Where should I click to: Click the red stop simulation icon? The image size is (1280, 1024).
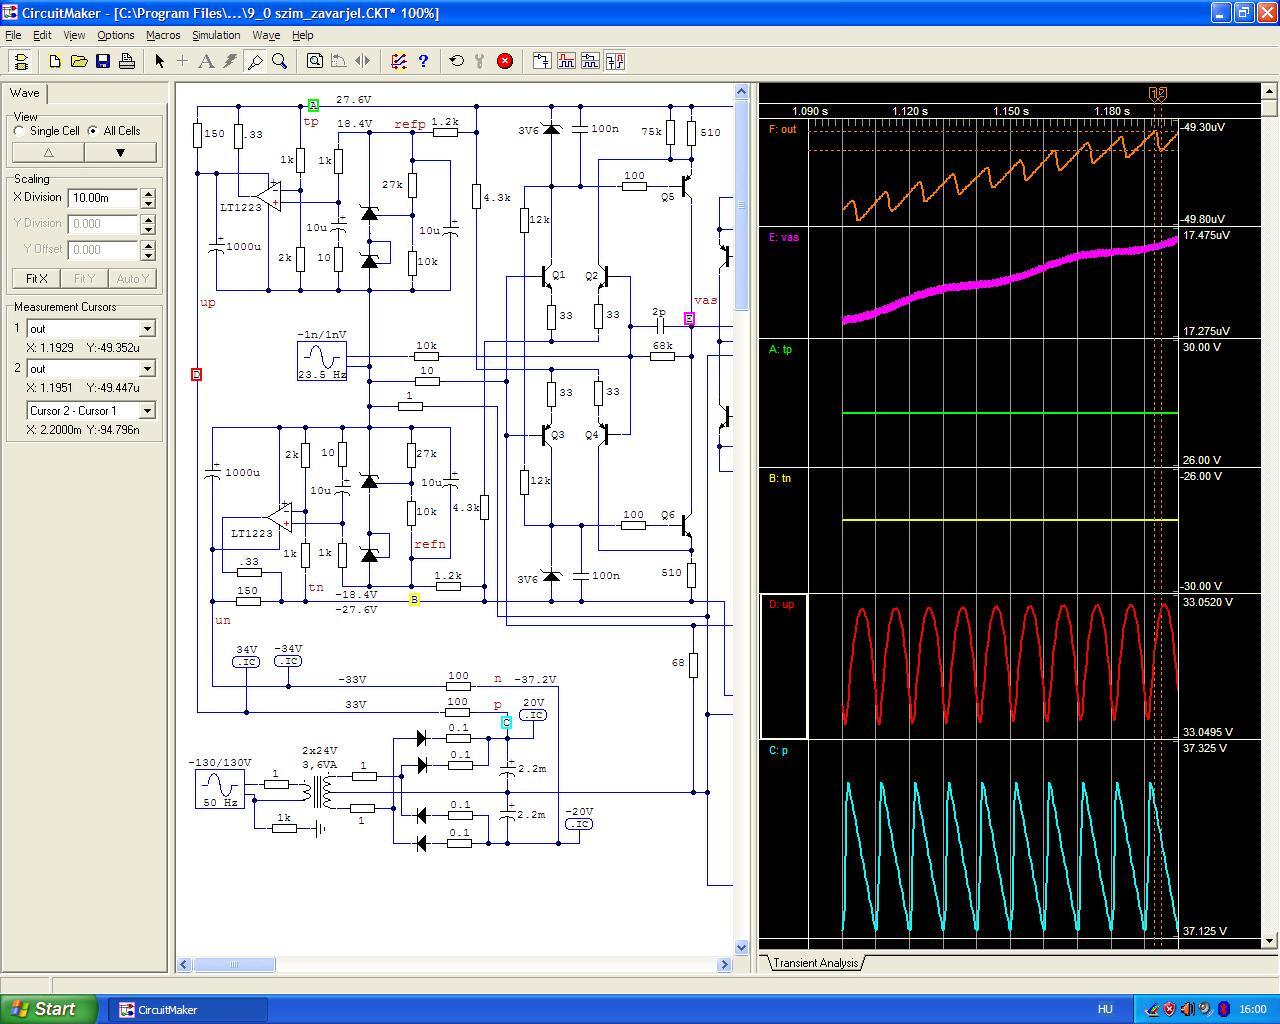(x=505, y=61)
